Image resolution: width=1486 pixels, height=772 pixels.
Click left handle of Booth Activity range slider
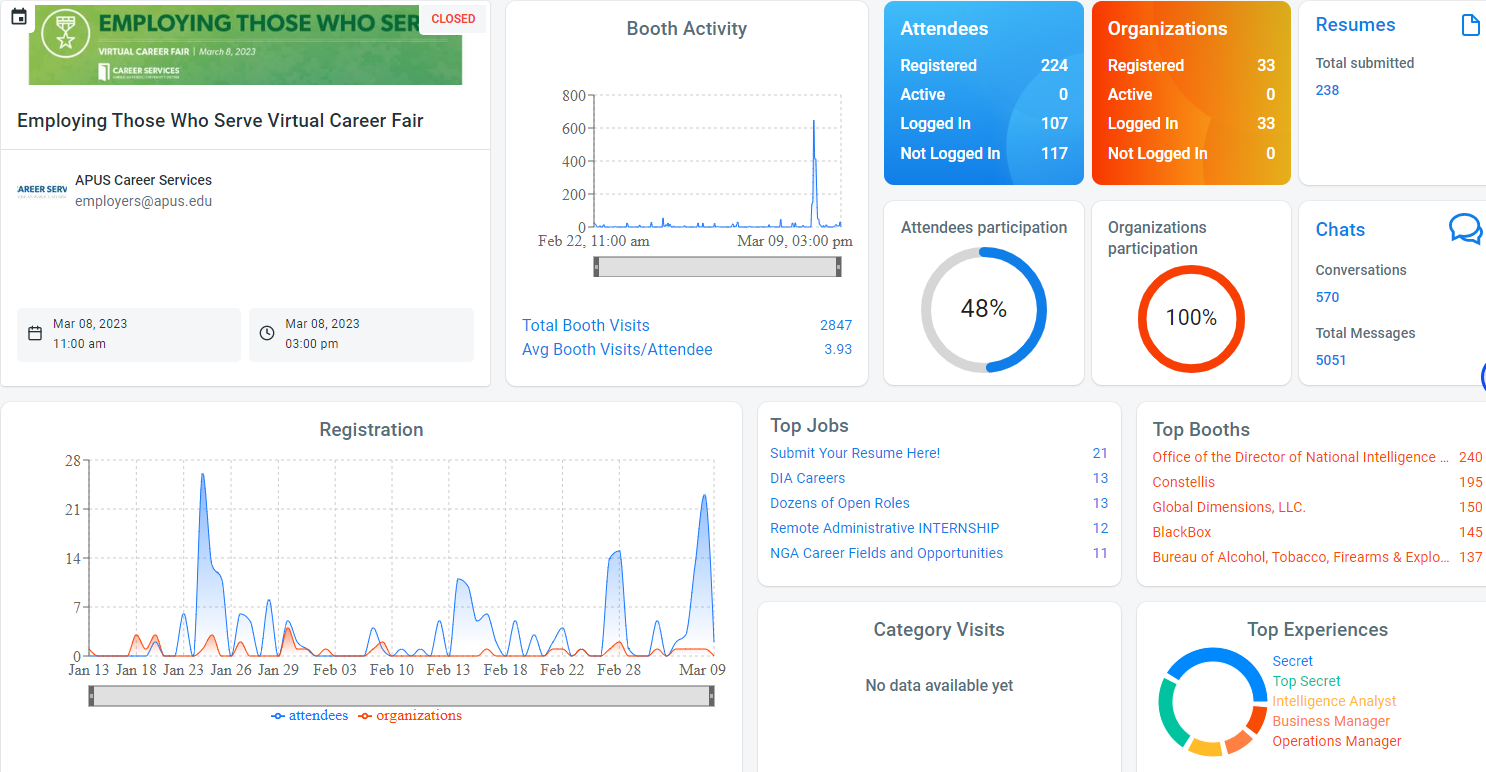(x=596, y=266)
